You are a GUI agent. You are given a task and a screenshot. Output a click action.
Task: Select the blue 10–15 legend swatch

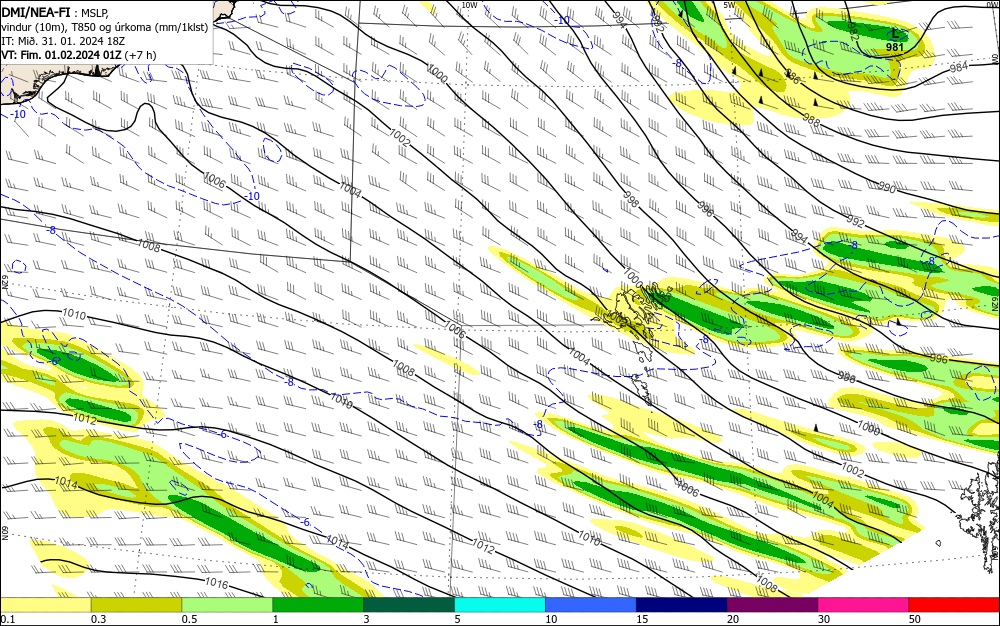[591, 605]
